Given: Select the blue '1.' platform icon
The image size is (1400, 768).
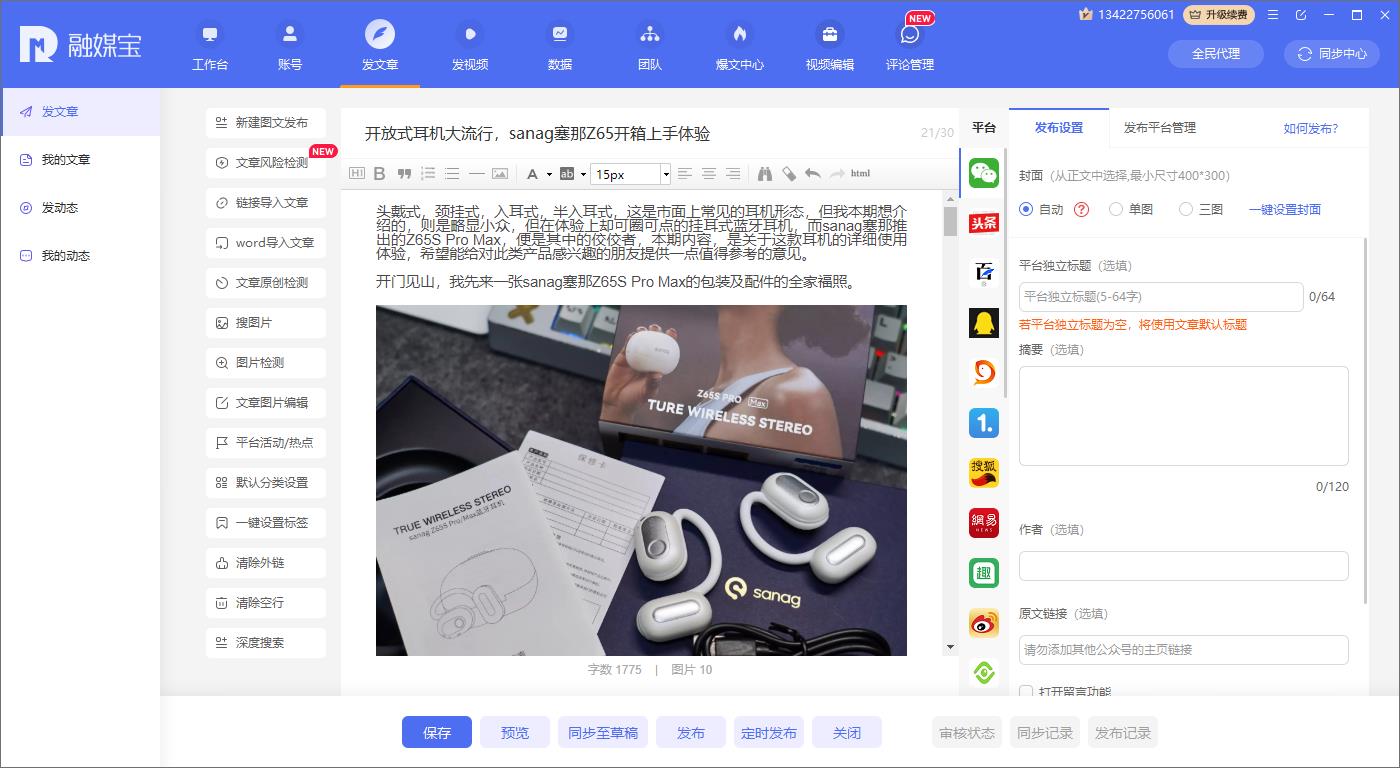Looking at the screenshot, I should pyautogui.click(x=984, y=423).
